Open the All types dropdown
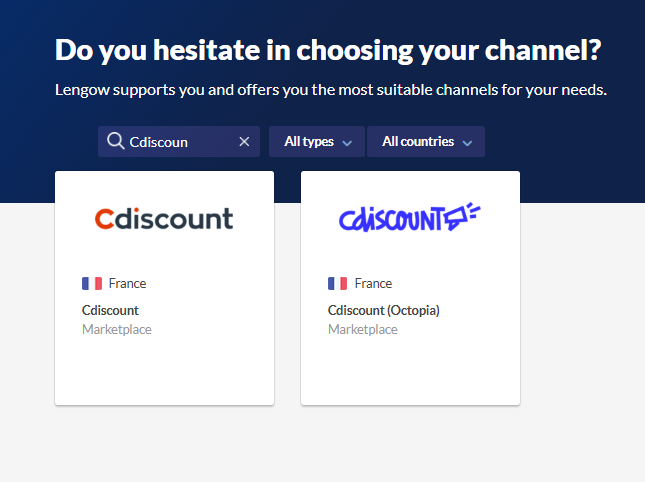Viewport: 645px width, 482px height. (x=317, y=141)
